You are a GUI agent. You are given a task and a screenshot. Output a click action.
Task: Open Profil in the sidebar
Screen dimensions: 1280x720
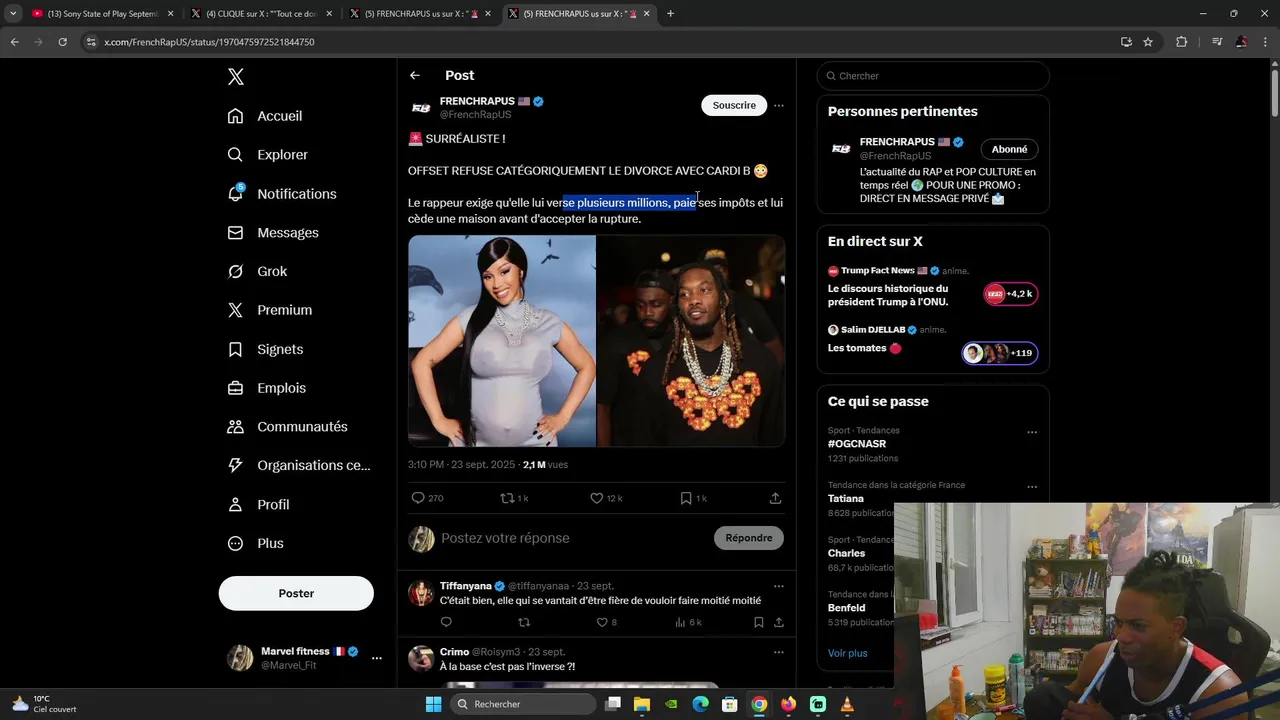258,505
